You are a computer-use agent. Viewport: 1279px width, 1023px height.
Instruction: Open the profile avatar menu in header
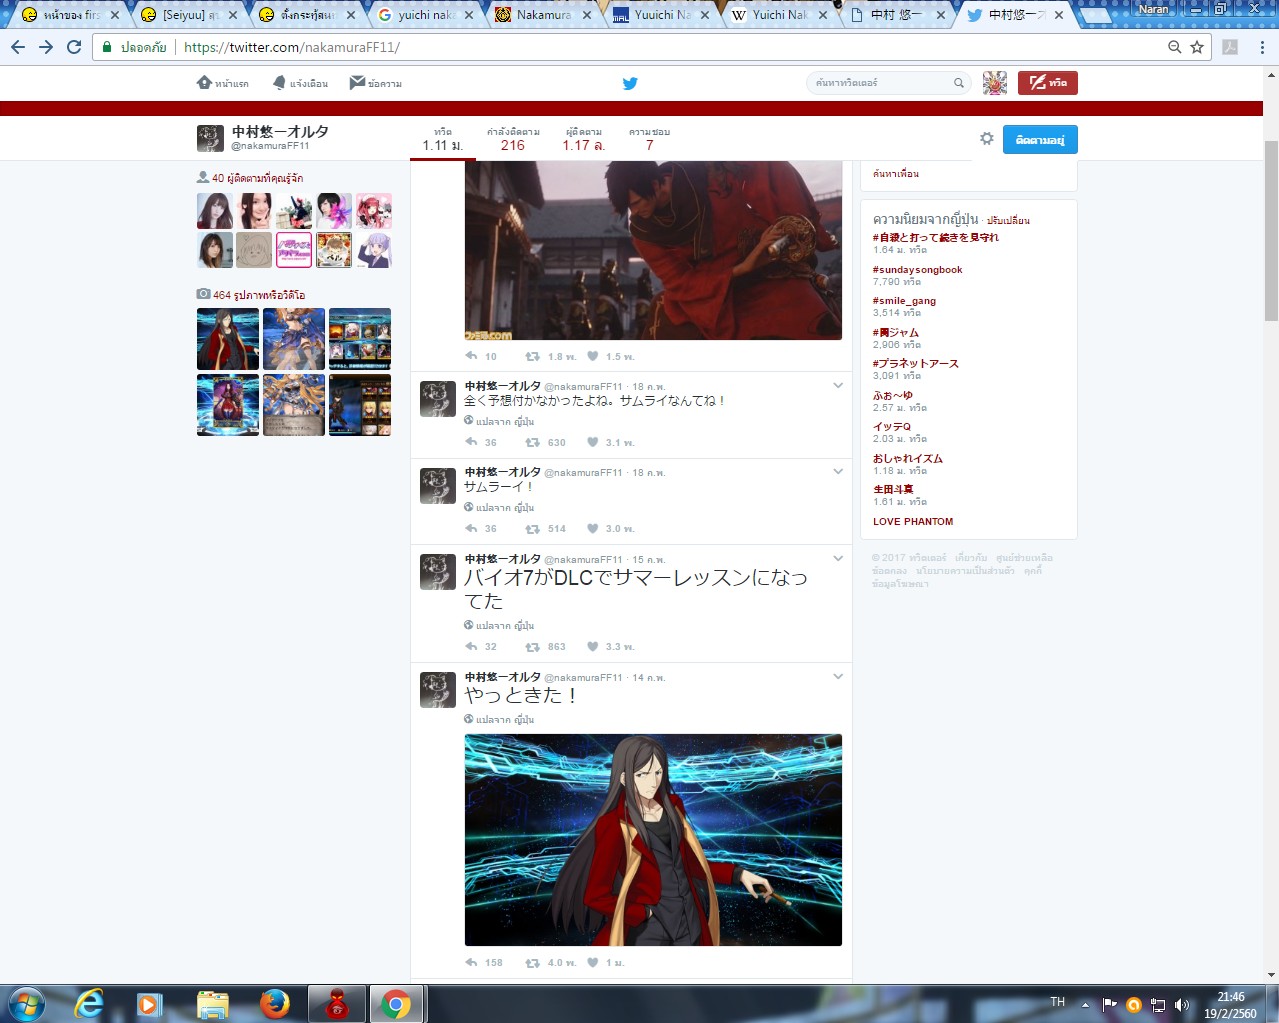[995, 83]
